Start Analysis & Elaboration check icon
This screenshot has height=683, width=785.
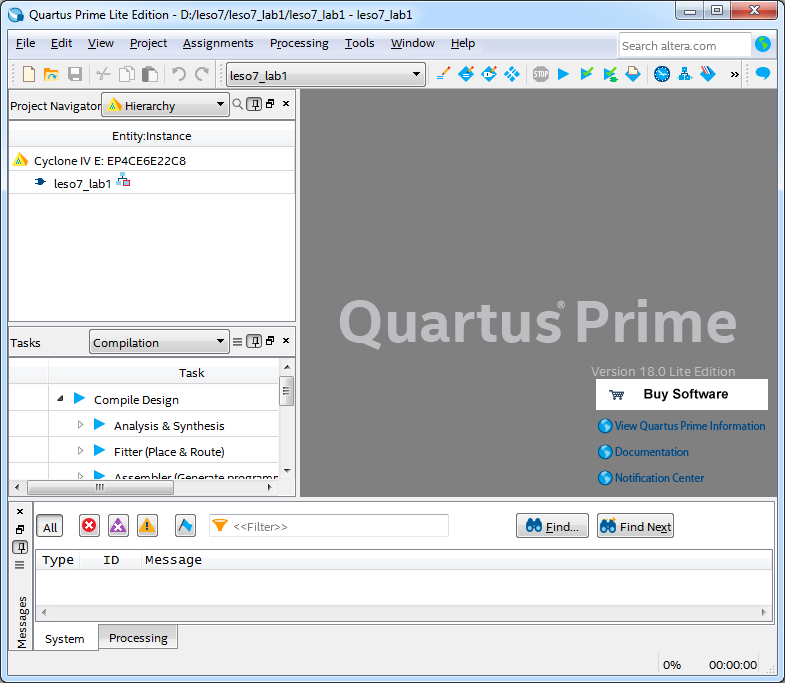pyautogui.click(x=587, y=75)
